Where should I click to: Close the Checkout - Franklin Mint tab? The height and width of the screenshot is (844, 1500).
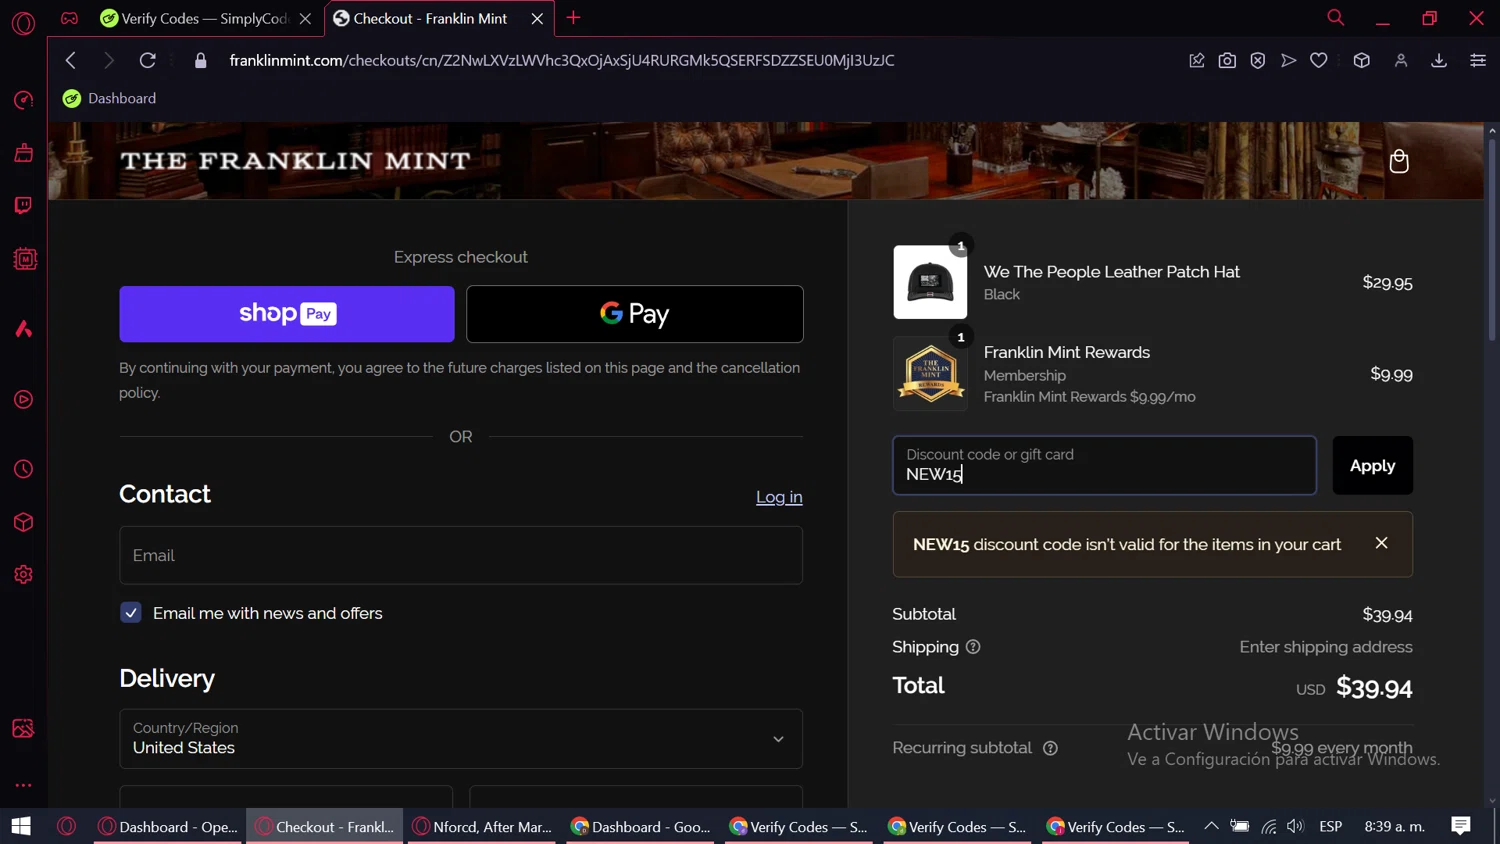537,18
